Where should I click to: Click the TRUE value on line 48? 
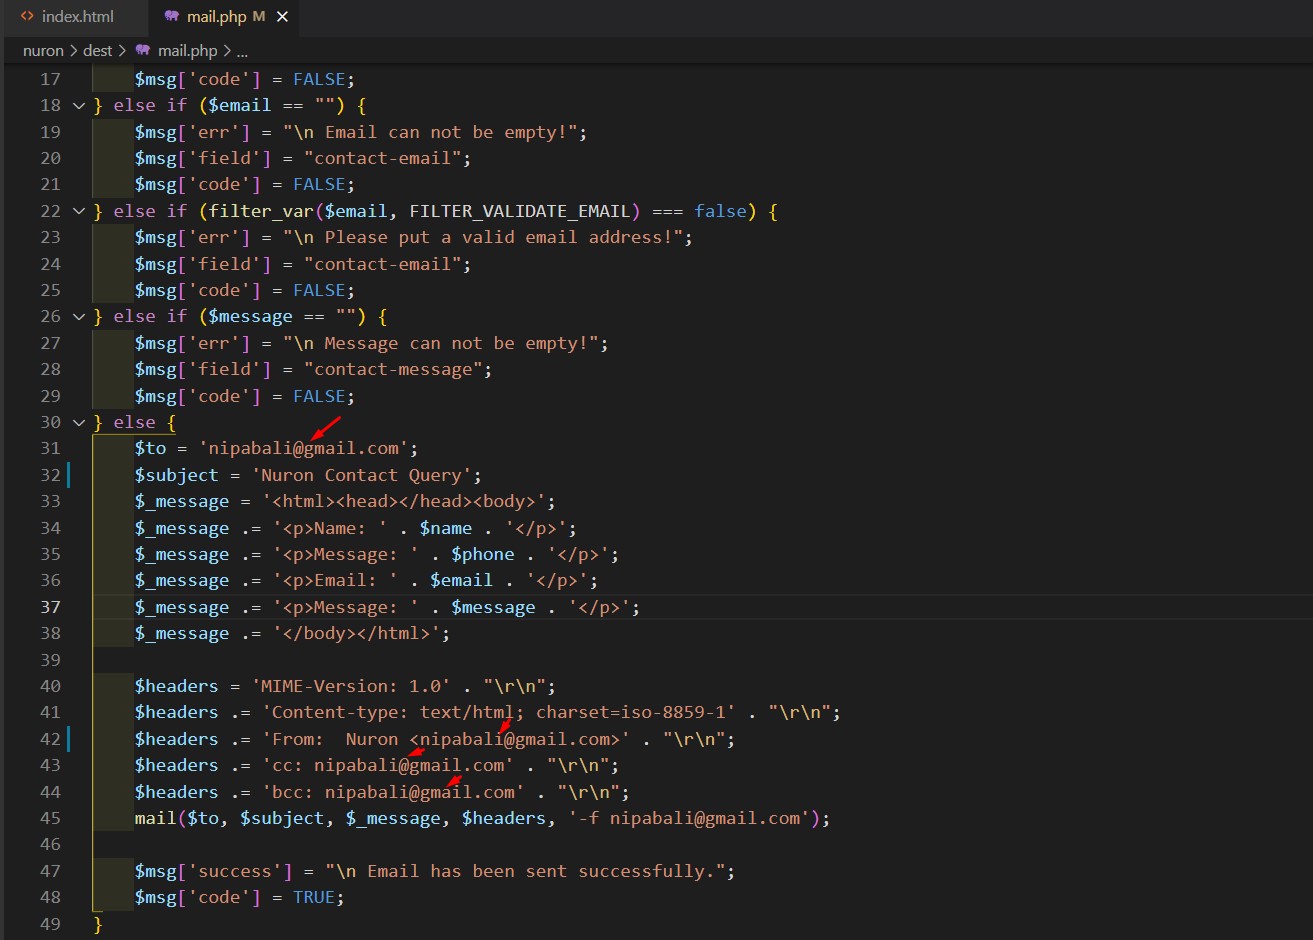coord(314,897)
